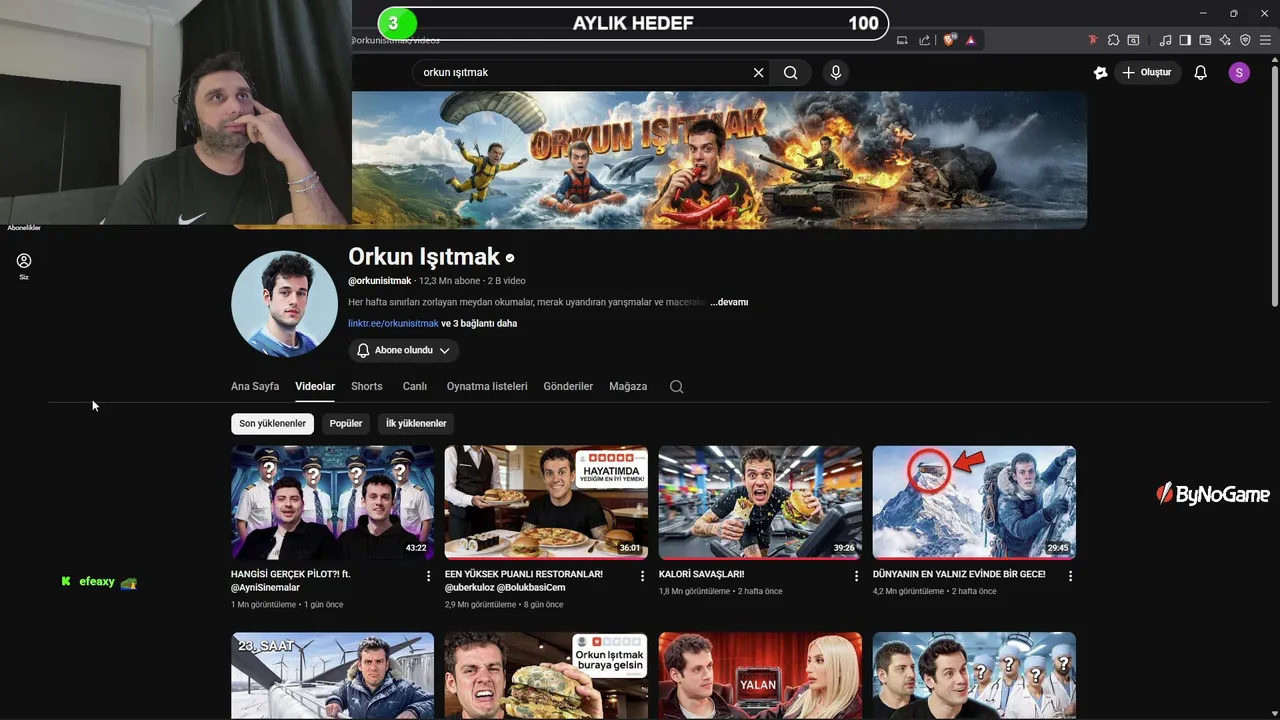
Task: Open options menu for DÜNYANIN EN YALNIZ EVİNDE video
Action: pos(1070,576)
